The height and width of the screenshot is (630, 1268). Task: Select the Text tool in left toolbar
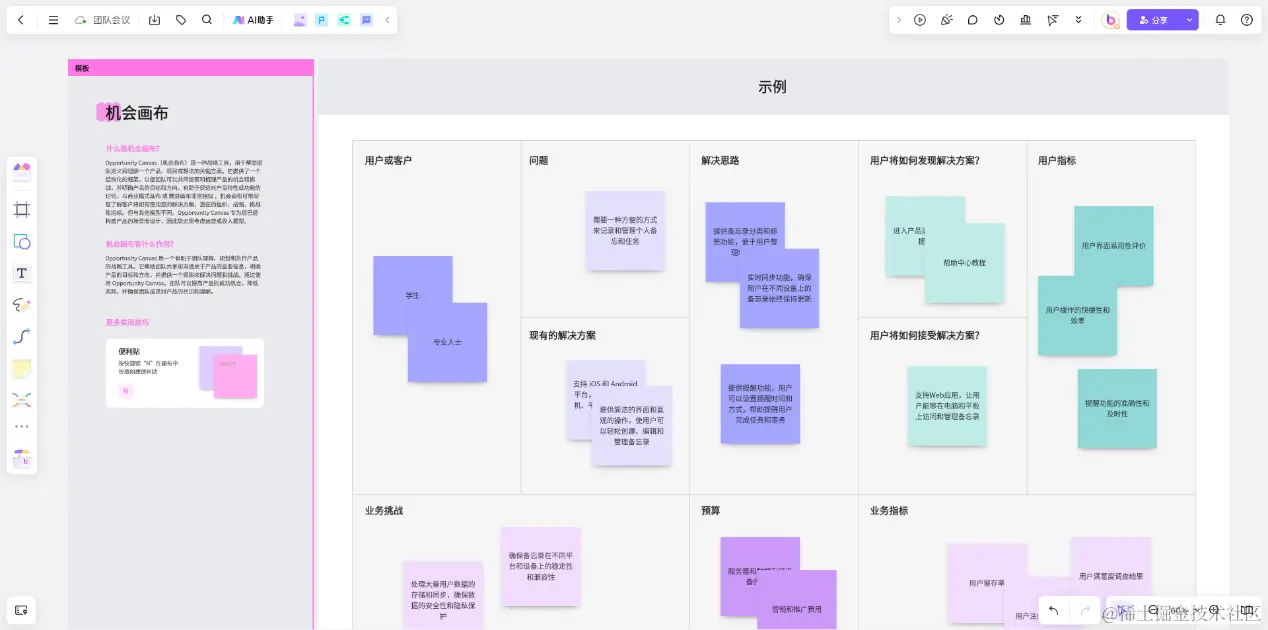point(22,273)
